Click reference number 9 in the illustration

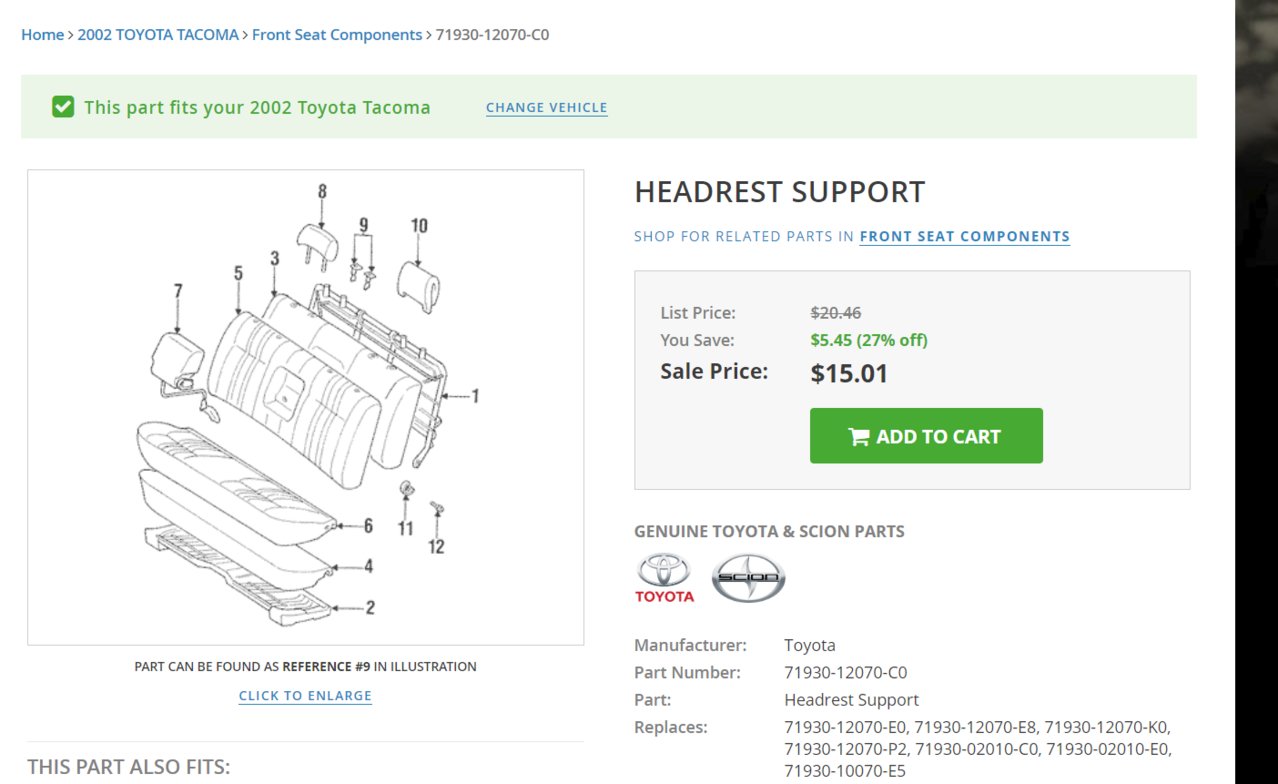[x=364, y=225]
